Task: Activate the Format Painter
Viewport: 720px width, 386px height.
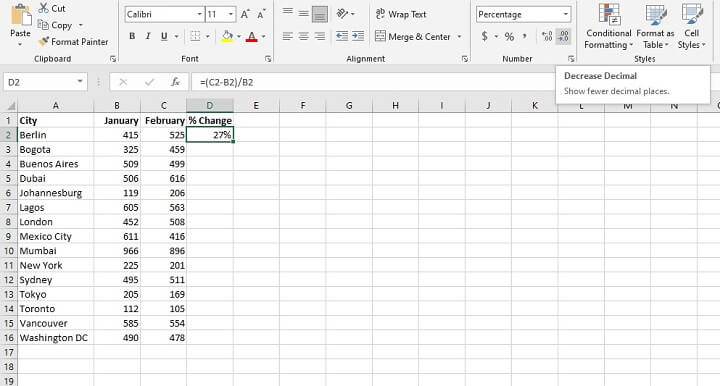Action: [74, 42]
